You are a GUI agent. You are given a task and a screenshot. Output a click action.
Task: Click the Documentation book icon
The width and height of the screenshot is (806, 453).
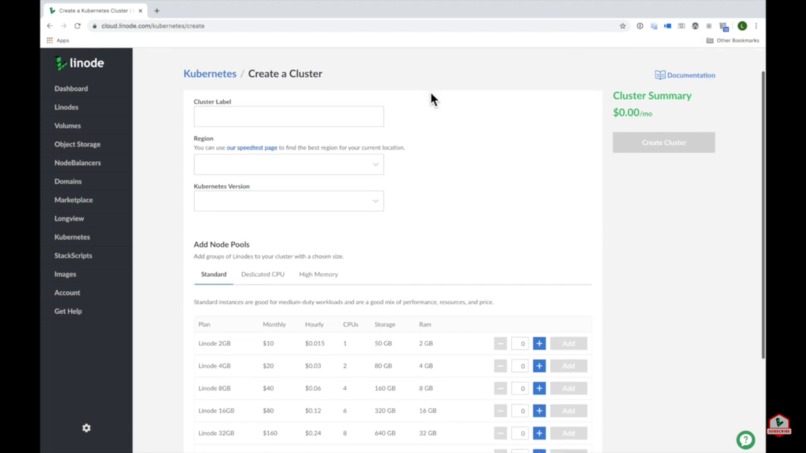pyautogui.click(x=660, y=75)
